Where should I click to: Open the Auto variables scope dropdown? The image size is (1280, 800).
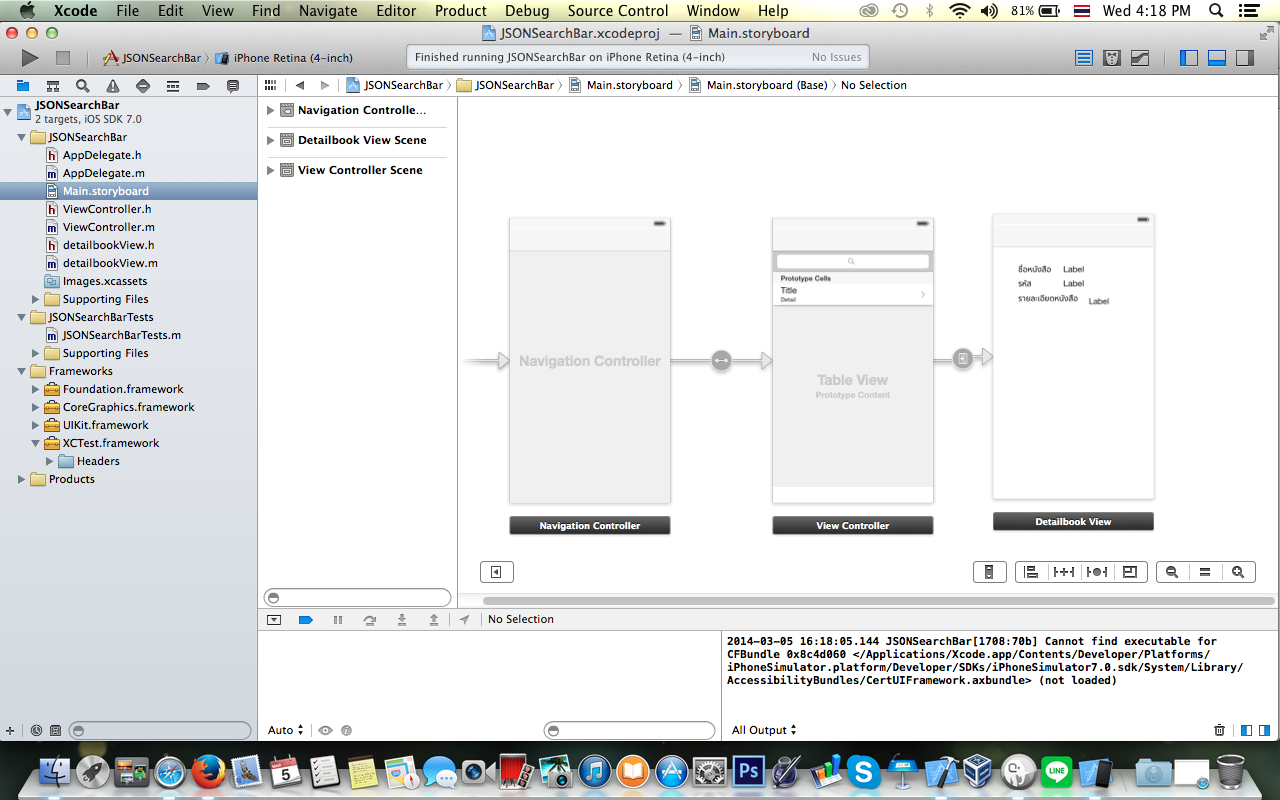(286, 730)
